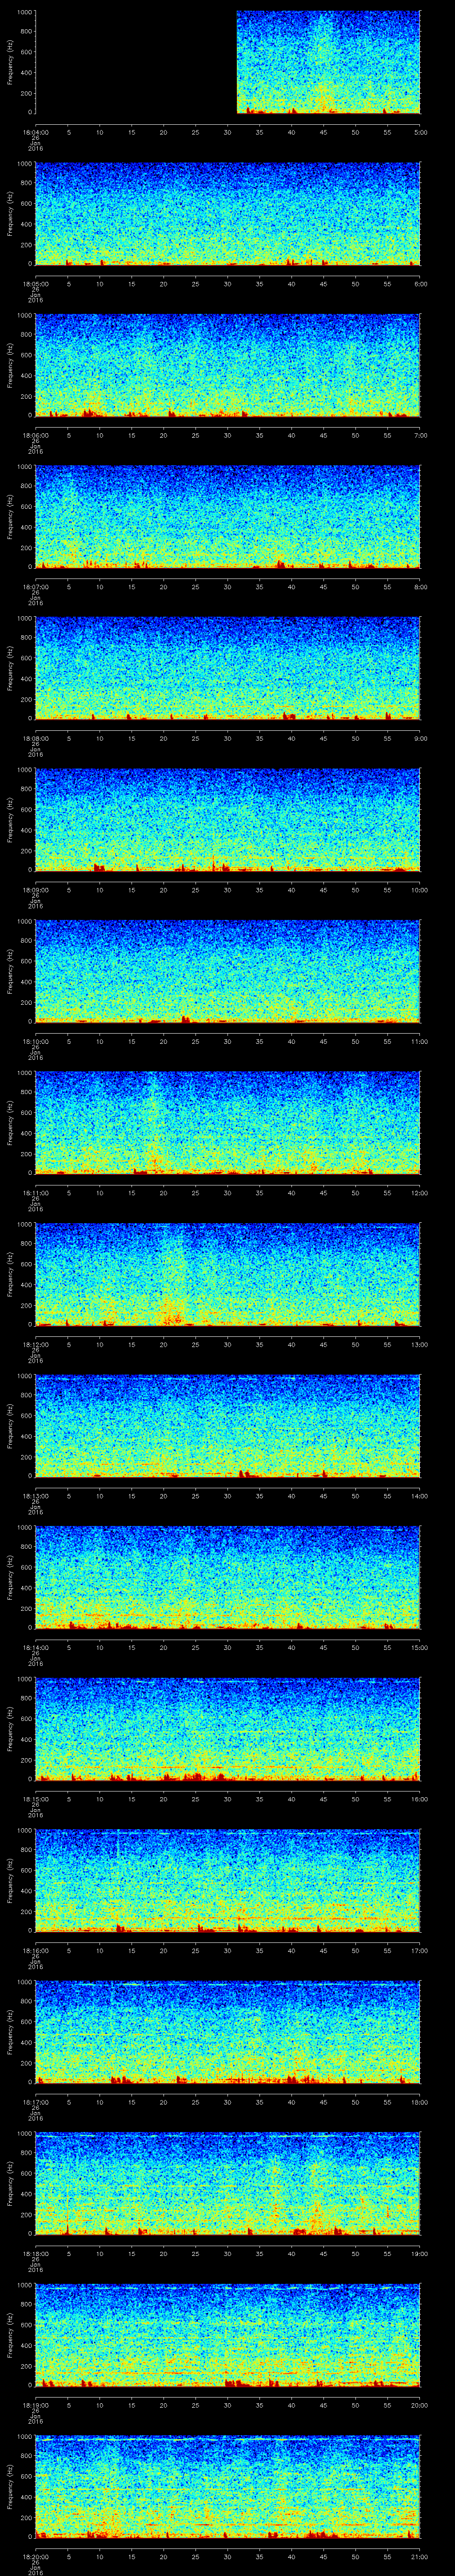455x2576 pixels.
Task: Select the spectrogram panel starting at 18:16:00
Action: pyautogui.click(x=228, y=1880)
